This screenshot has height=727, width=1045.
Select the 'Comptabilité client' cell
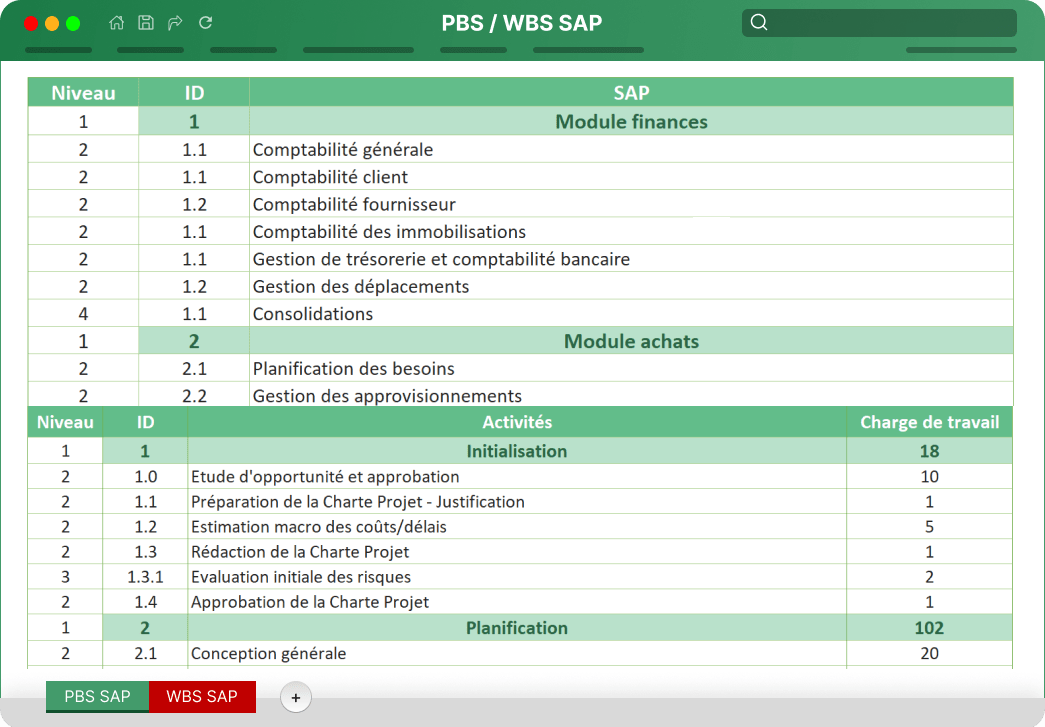(631, 177)
